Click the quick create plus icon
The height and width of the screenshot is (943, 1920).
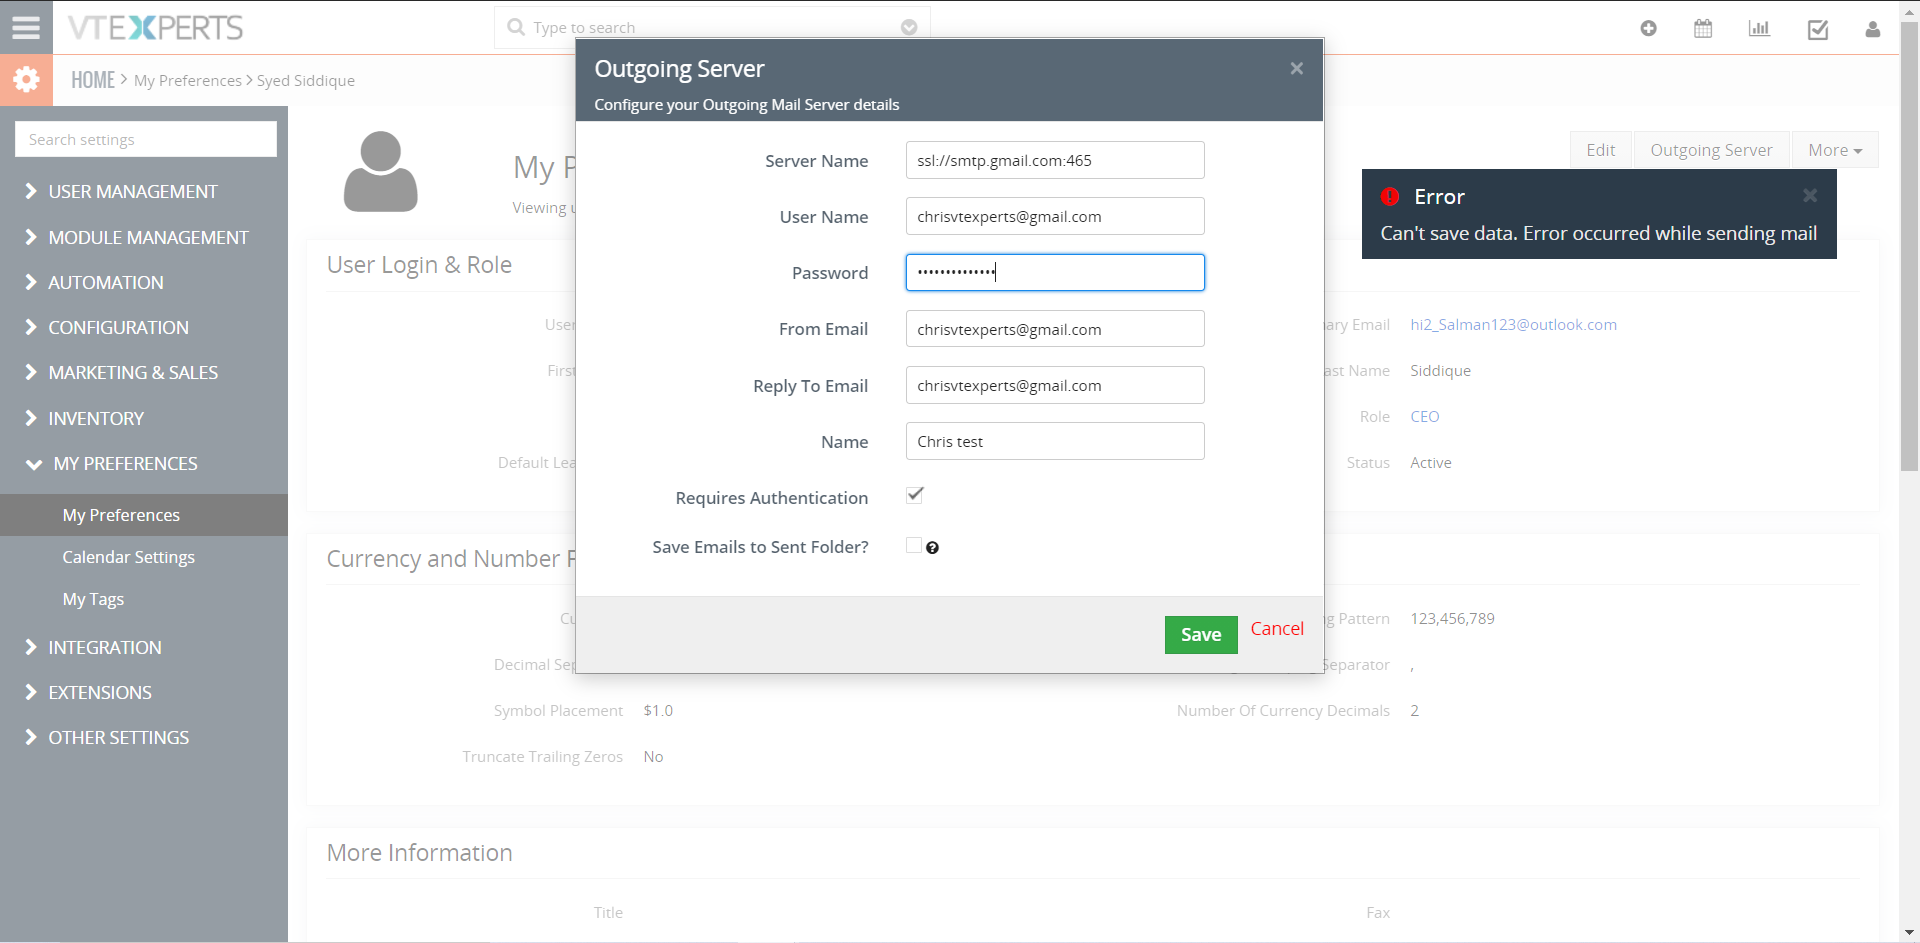[x=1648, y=28]
